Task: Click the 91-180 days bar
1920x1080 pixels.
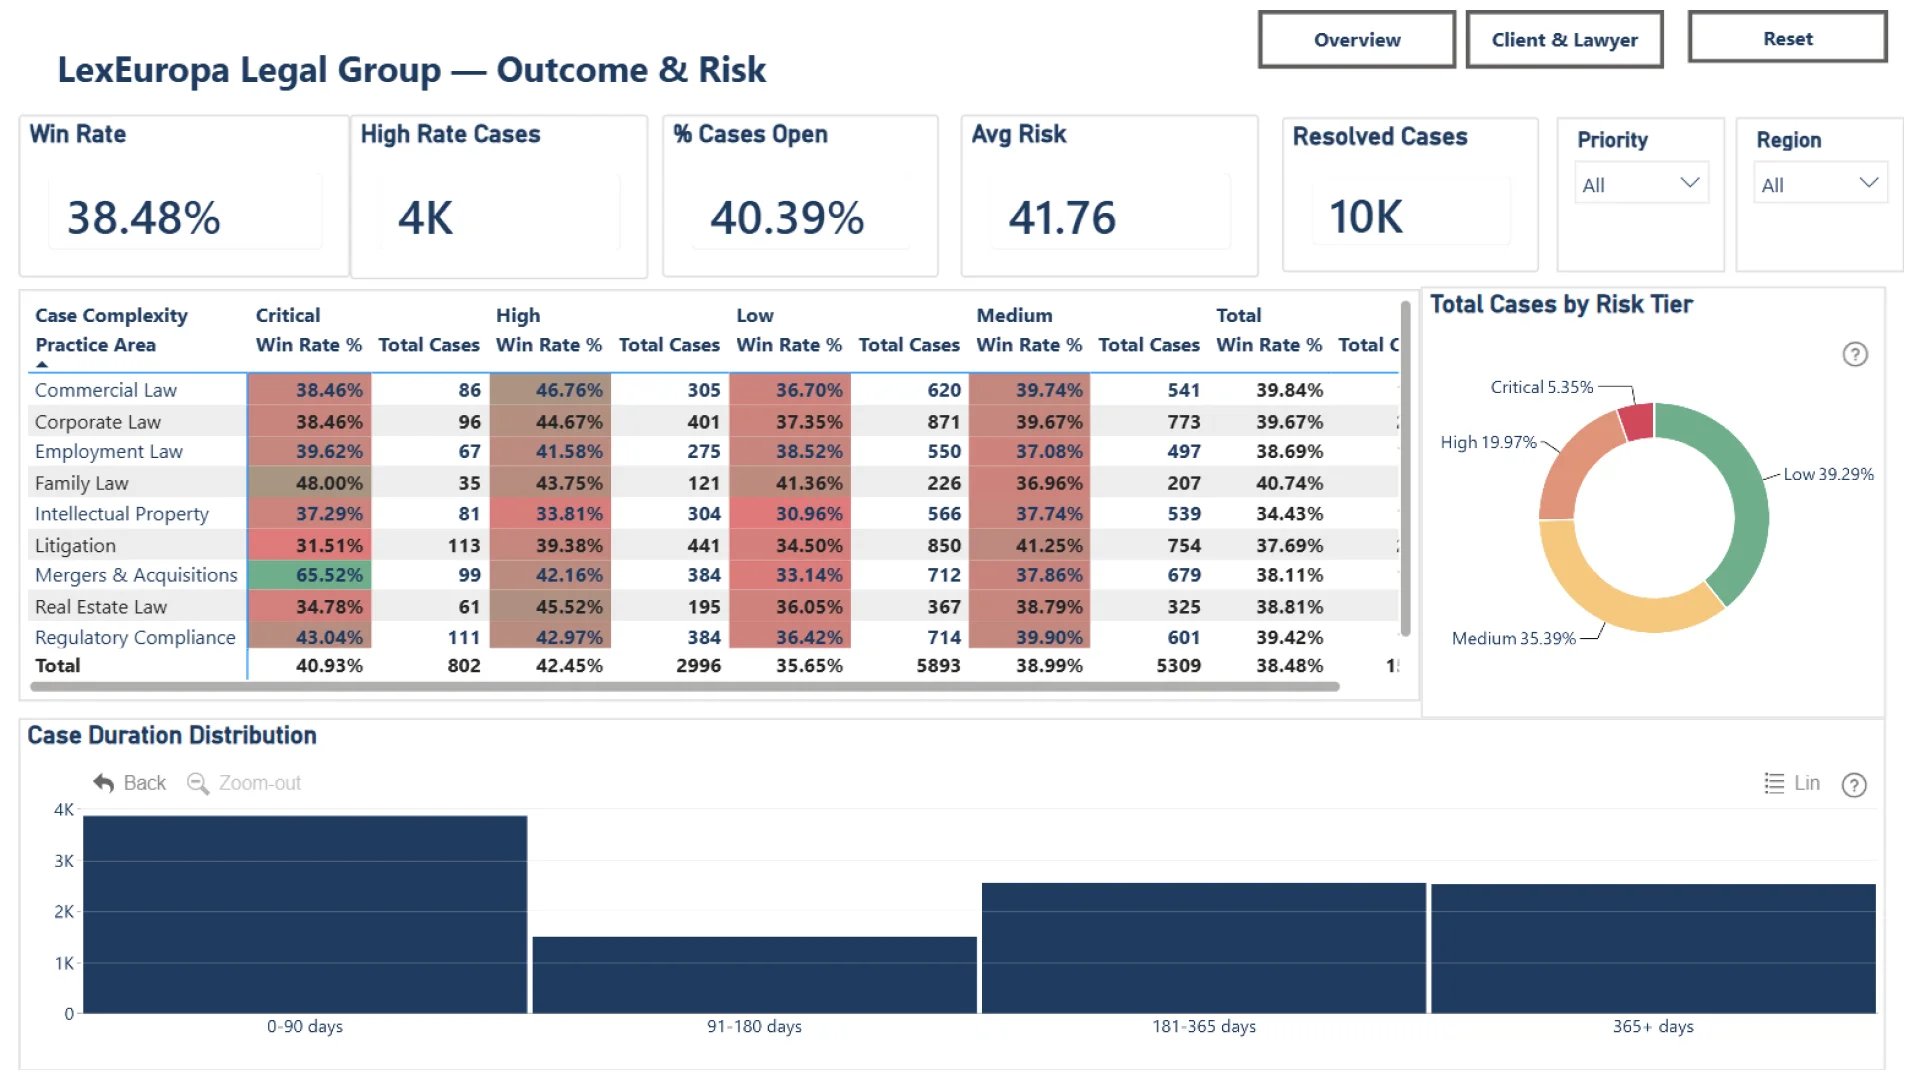Action: tap(754, 975)
